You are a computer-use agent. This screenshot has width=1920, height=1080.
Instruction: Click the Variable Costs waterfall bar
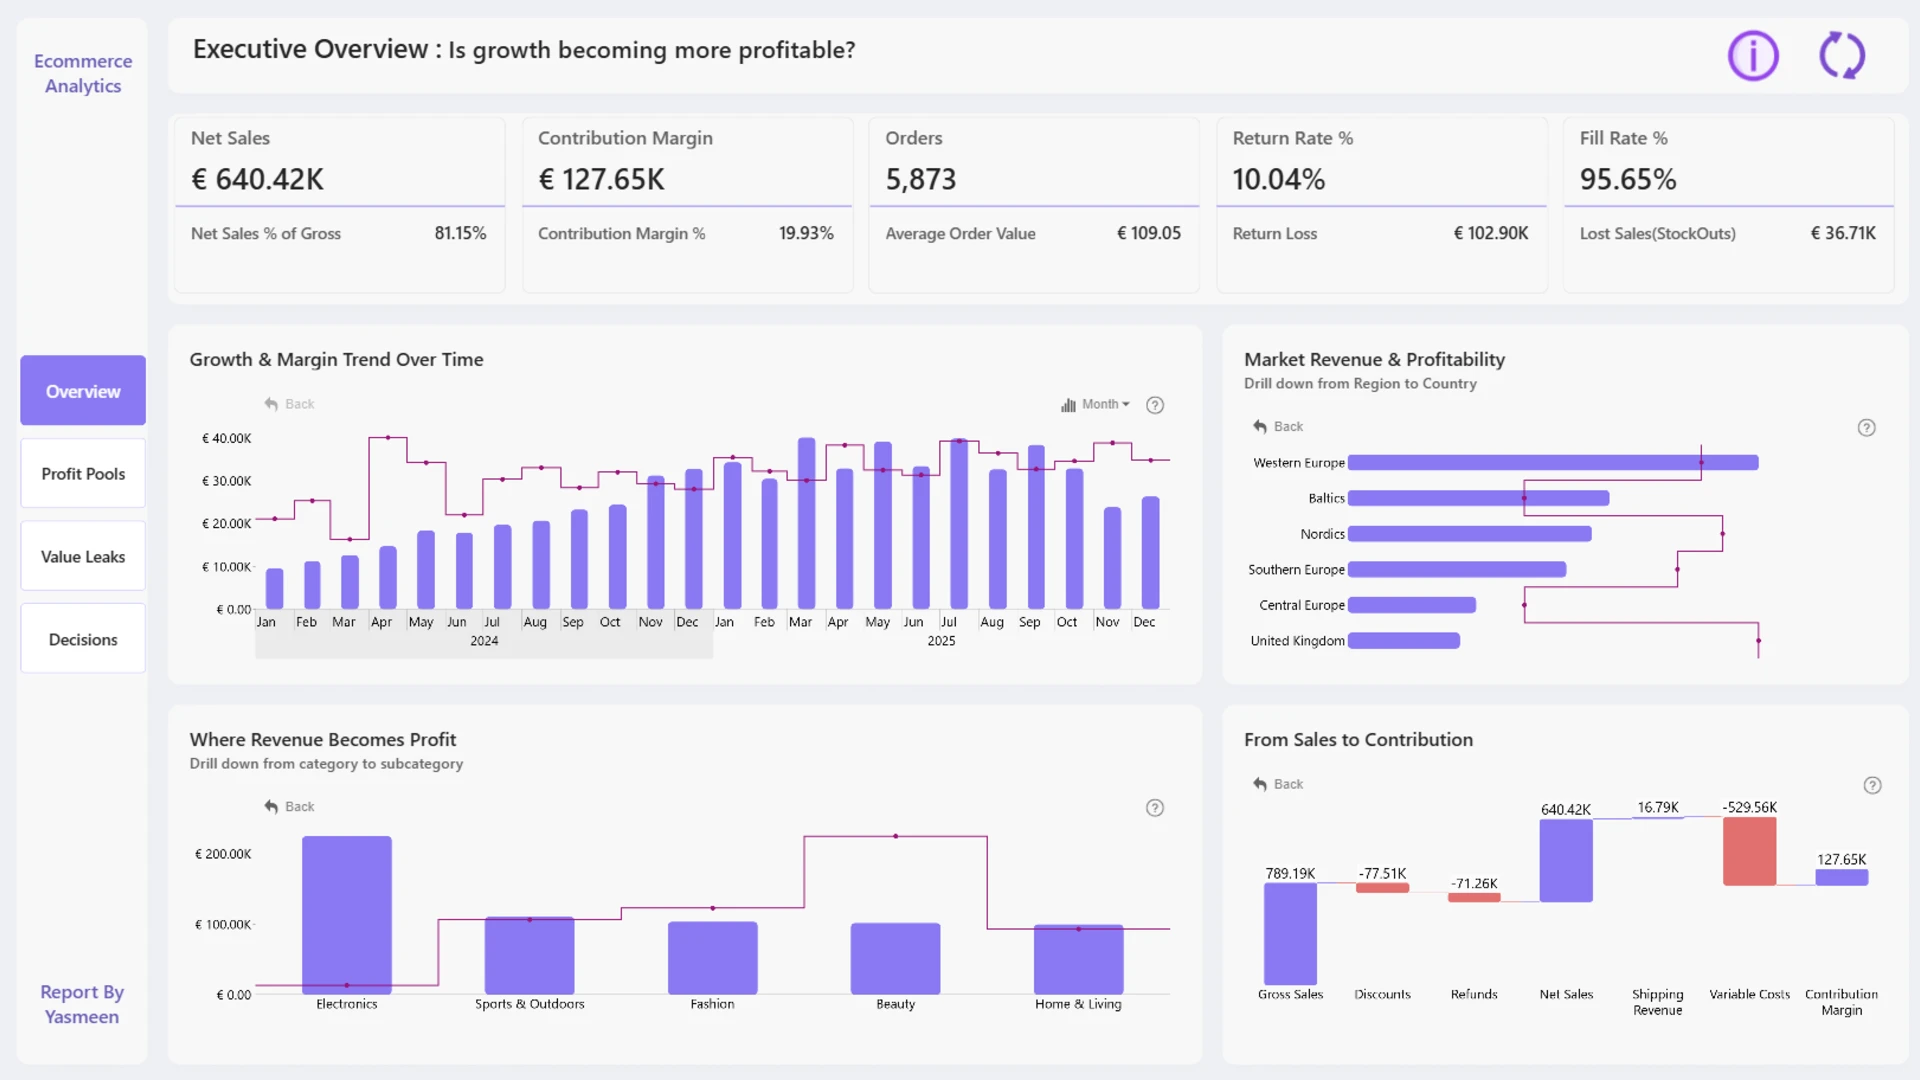tap(1749, 852)
